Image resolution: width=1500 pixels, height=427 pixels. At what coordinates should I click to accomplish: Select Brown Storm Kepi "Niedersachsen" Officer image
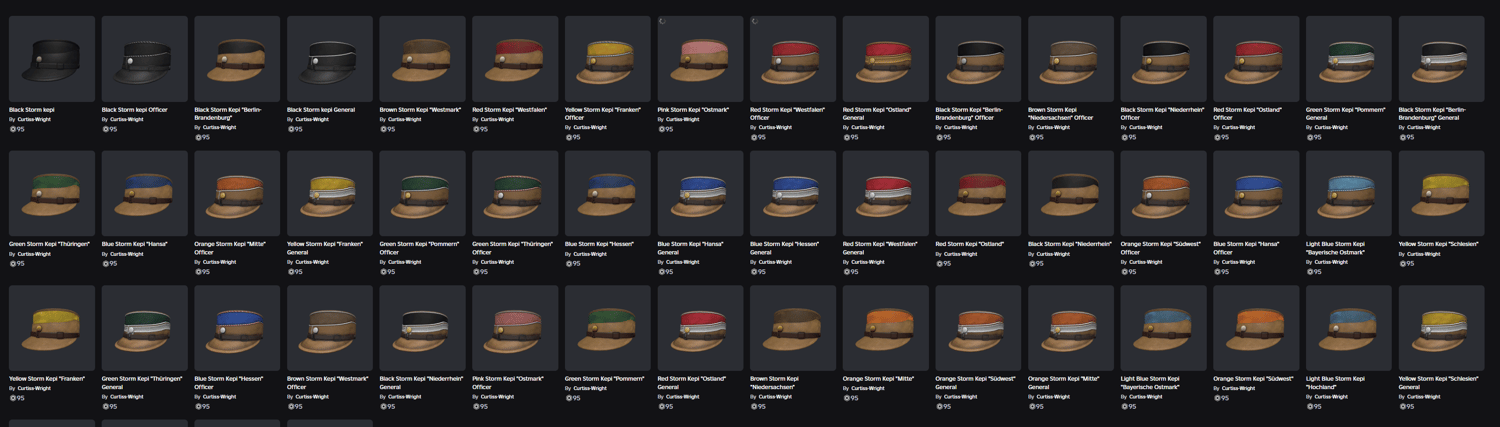(1070, 58)
